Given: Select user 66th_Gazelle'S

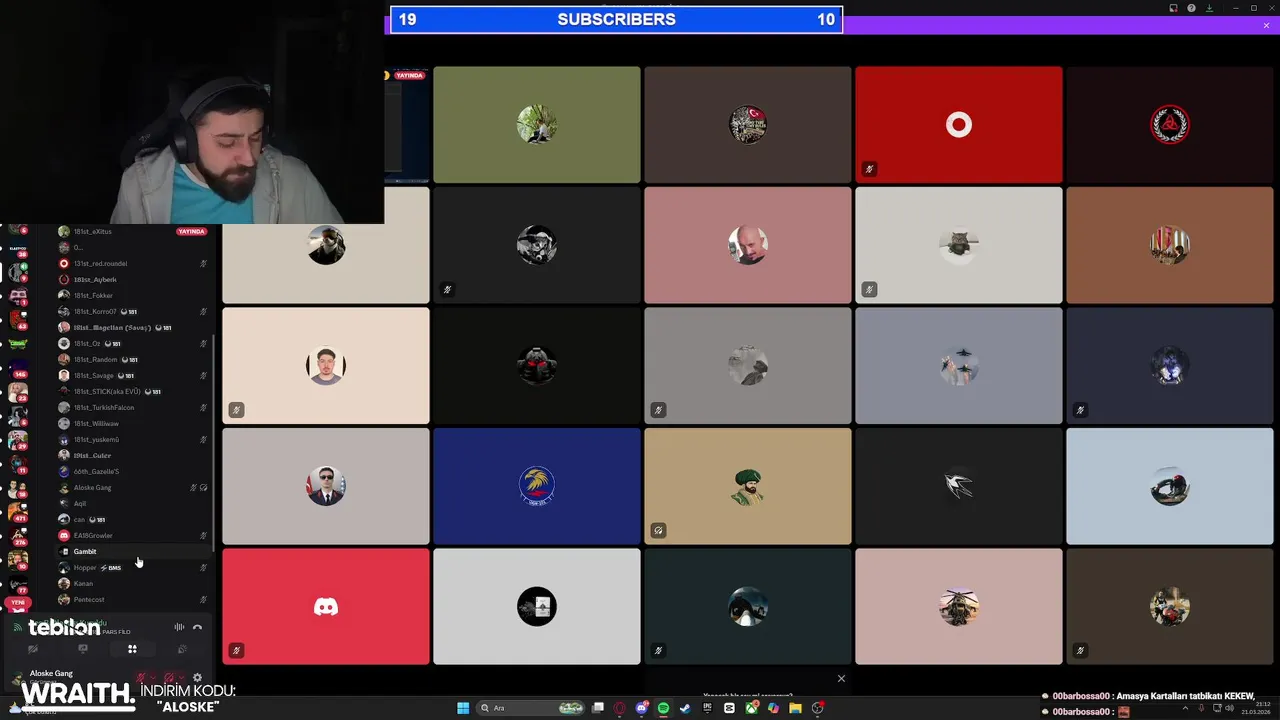Looking at the screenshot, I should 133,471.
